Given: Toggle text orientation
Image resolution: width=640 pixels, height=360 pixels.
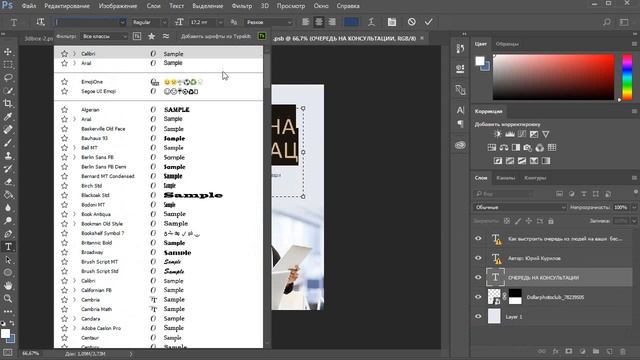Looking at the screenshot, I should (x=40, y=22).
